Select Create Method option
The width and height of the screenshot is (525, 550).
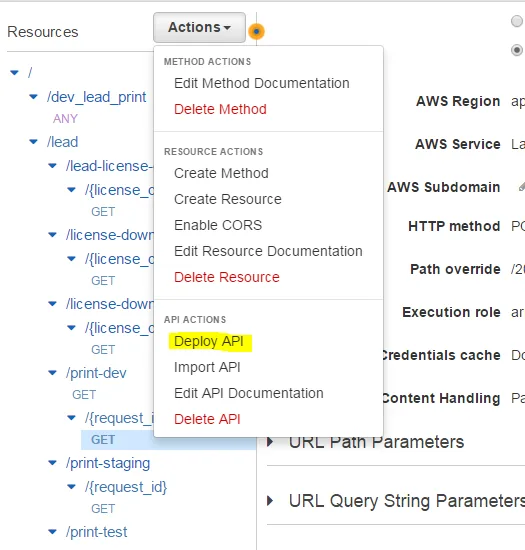click(221, 173)
